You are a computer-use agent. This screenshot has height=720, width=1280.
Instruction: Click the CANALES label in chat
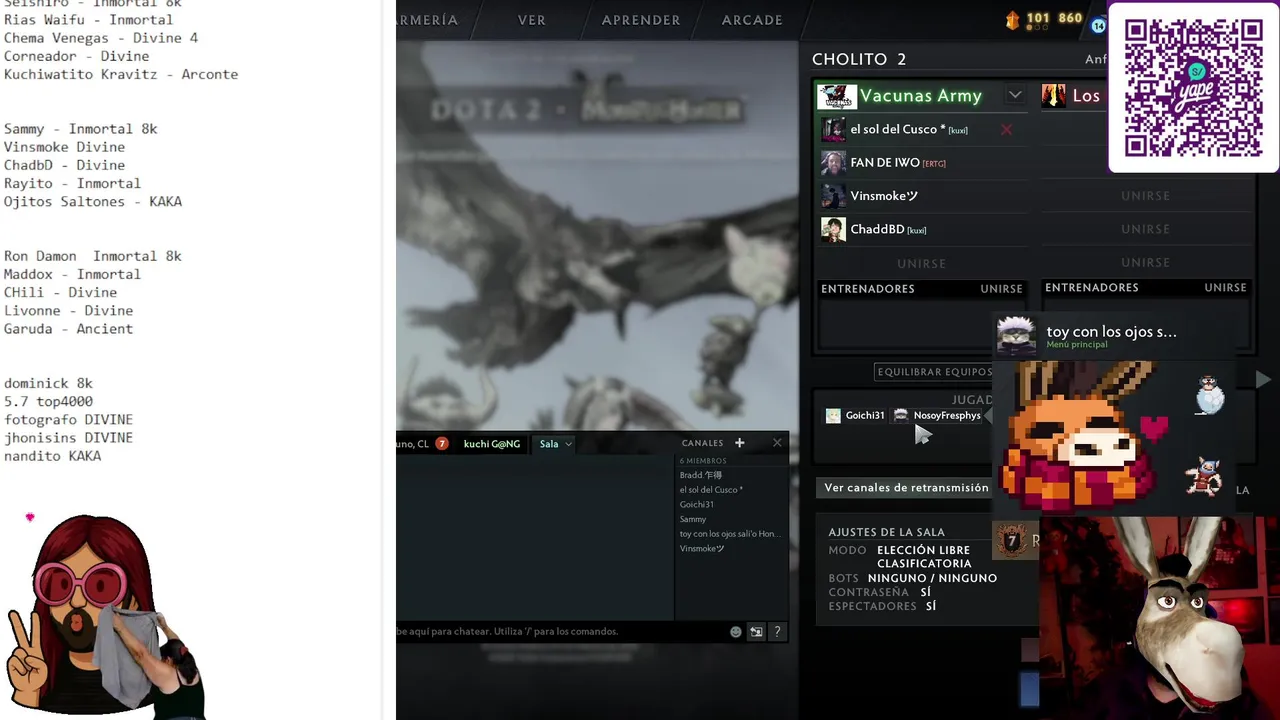[702, 443]
